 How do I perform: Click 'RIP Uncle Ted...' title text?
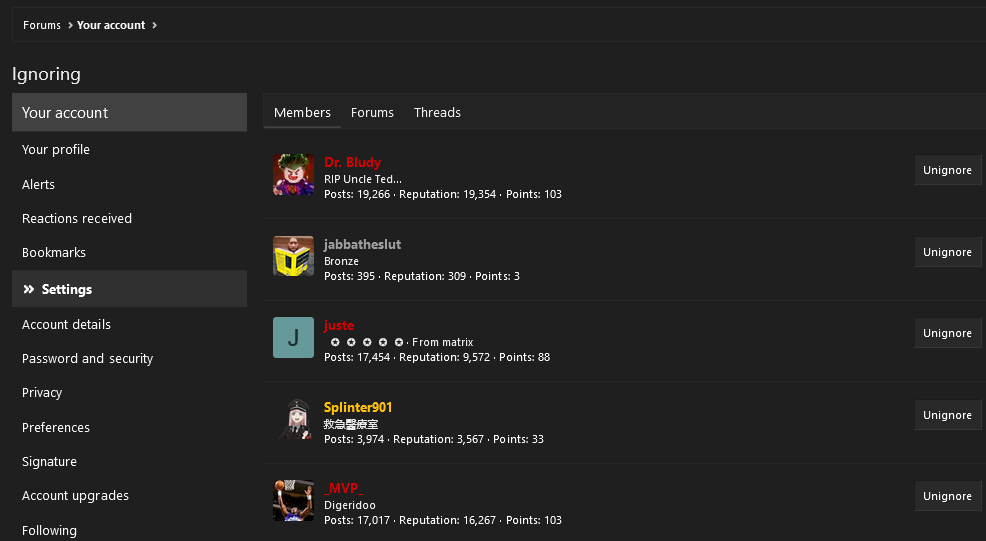[x=363, y=179]
